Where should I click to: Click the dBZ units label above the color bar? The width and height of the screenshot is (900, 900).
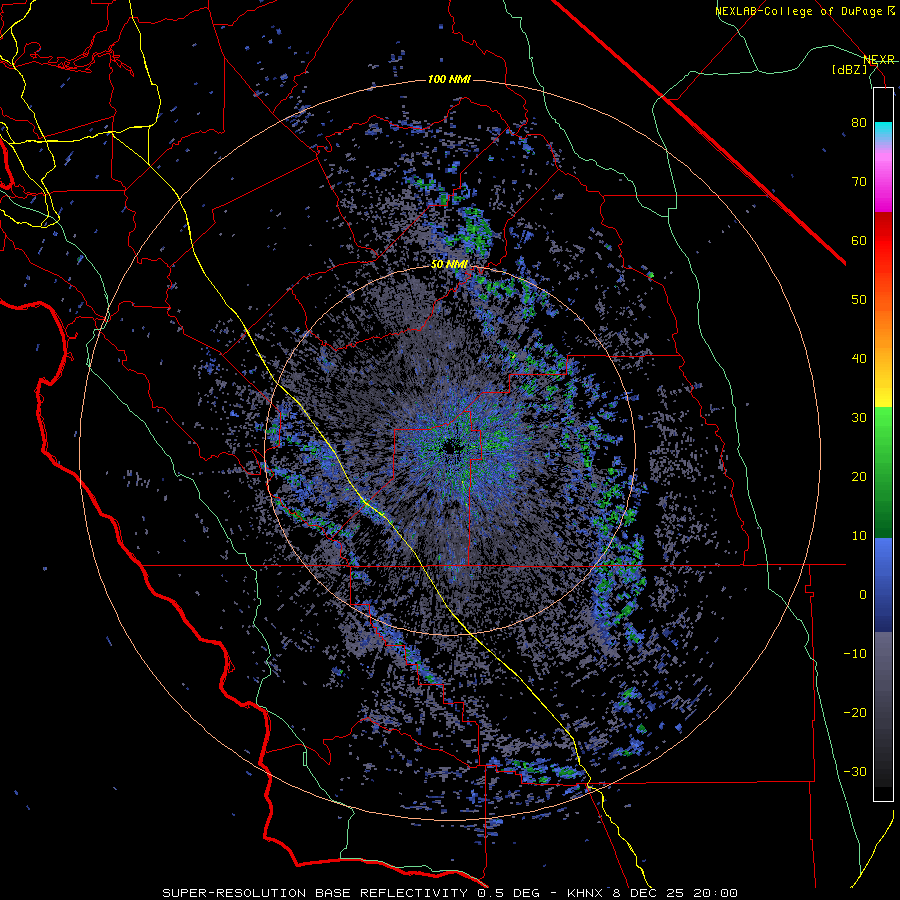point(849,70)
